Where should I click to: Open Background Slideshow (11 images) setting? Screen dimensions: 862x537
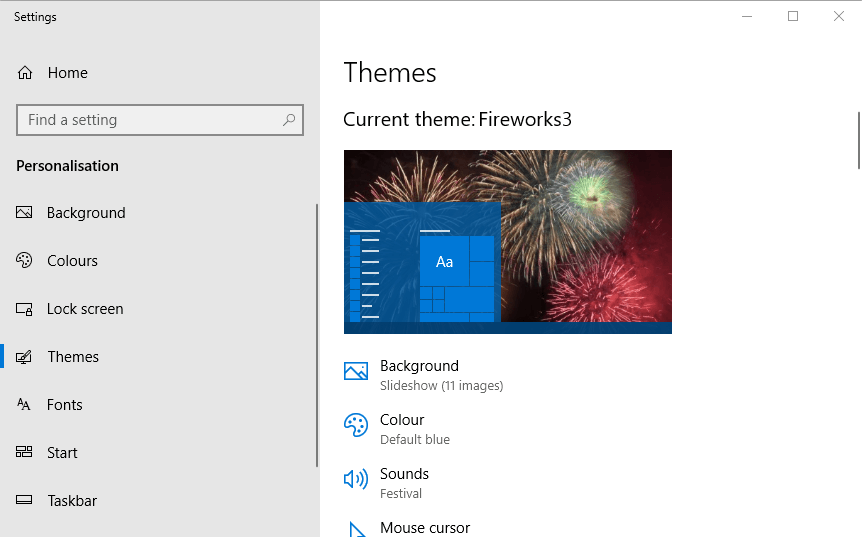click(x=440, y=375)
